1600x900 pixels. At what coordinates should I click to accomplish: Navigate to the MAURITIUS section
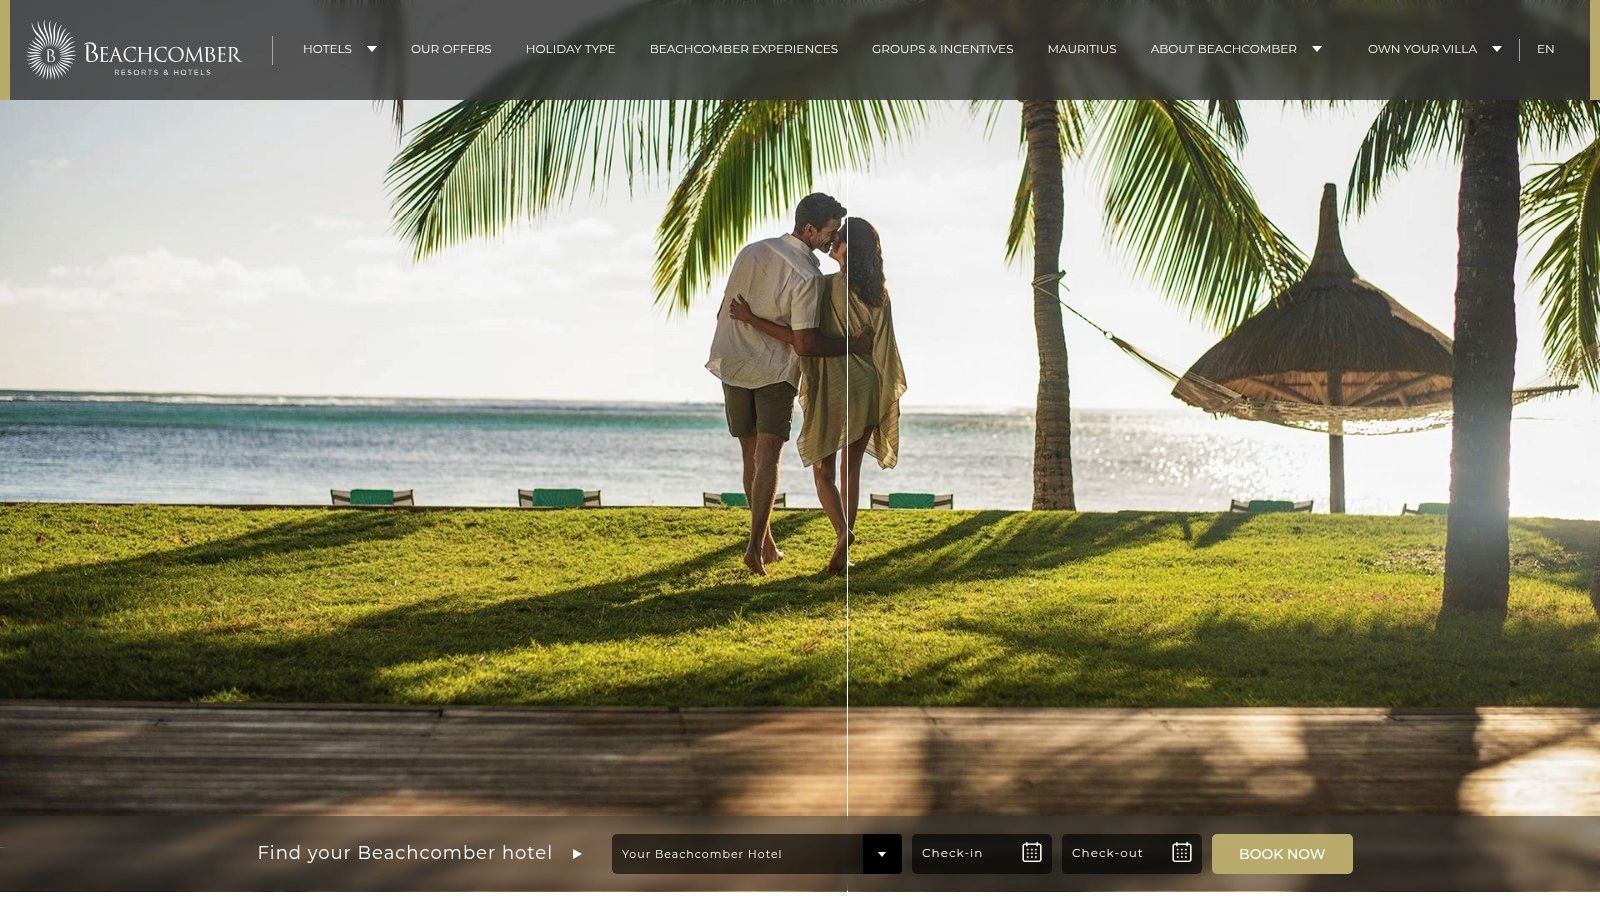(x=1081, y=48)
